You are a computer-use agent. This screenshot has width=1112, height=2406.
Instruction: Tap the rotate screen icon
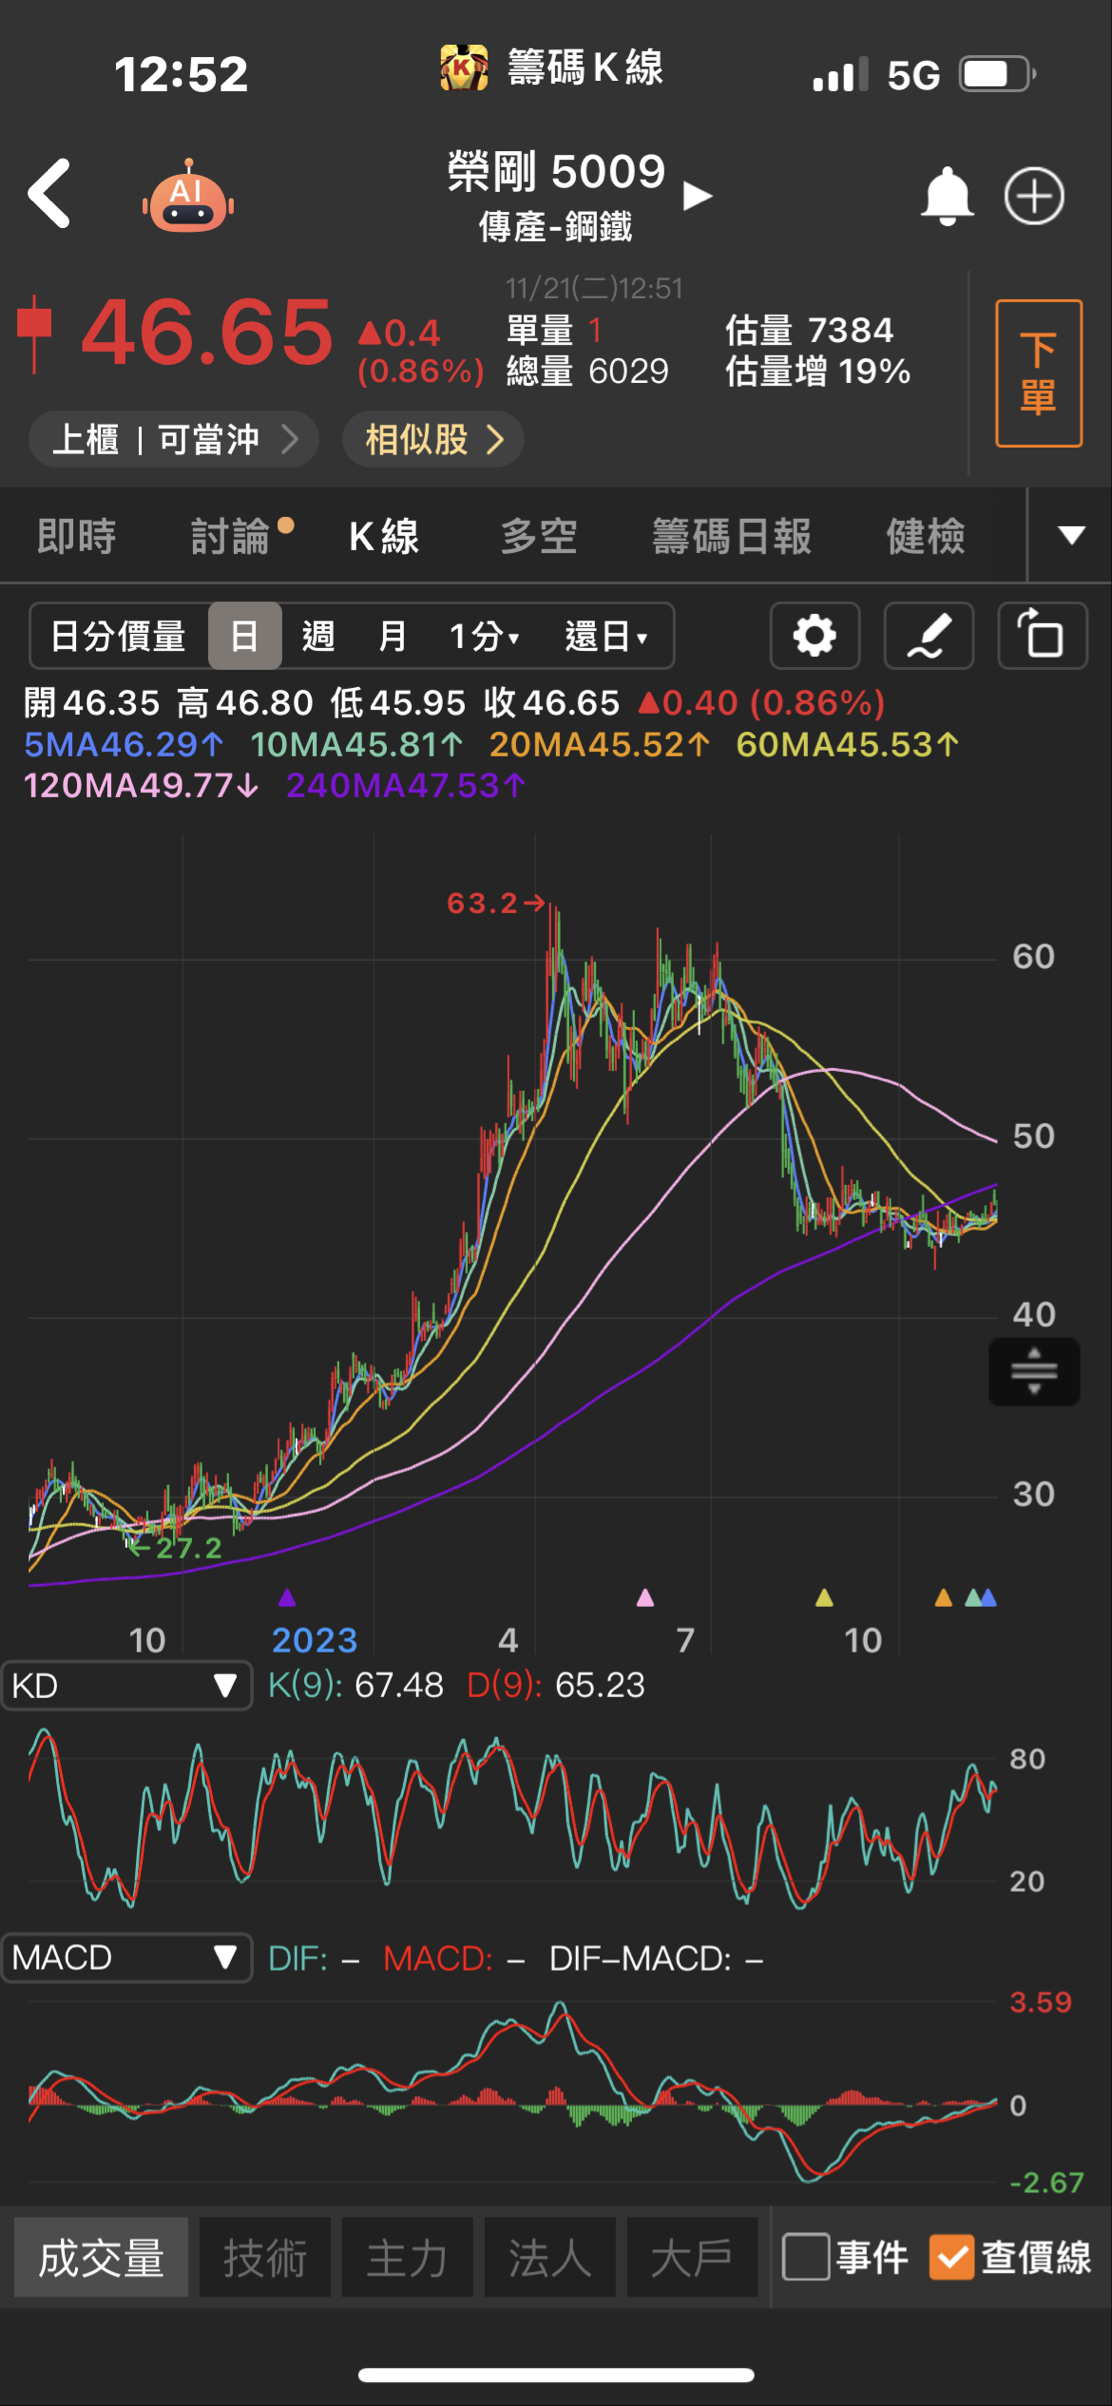[x=1042, y=636]
